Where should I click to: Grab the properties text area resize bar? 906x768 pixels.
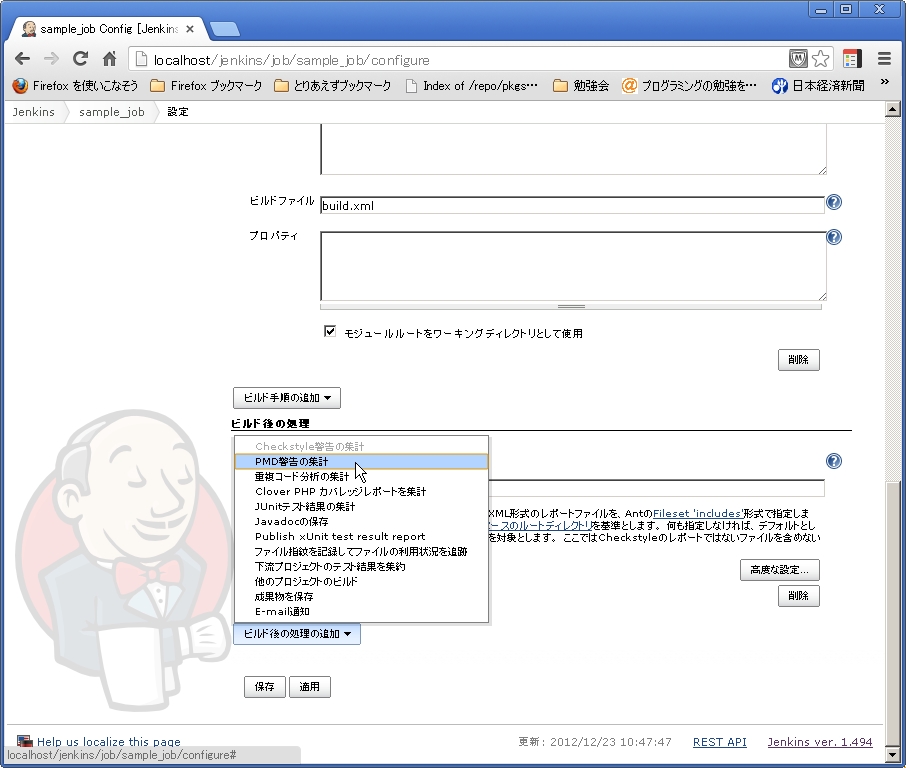571,306
